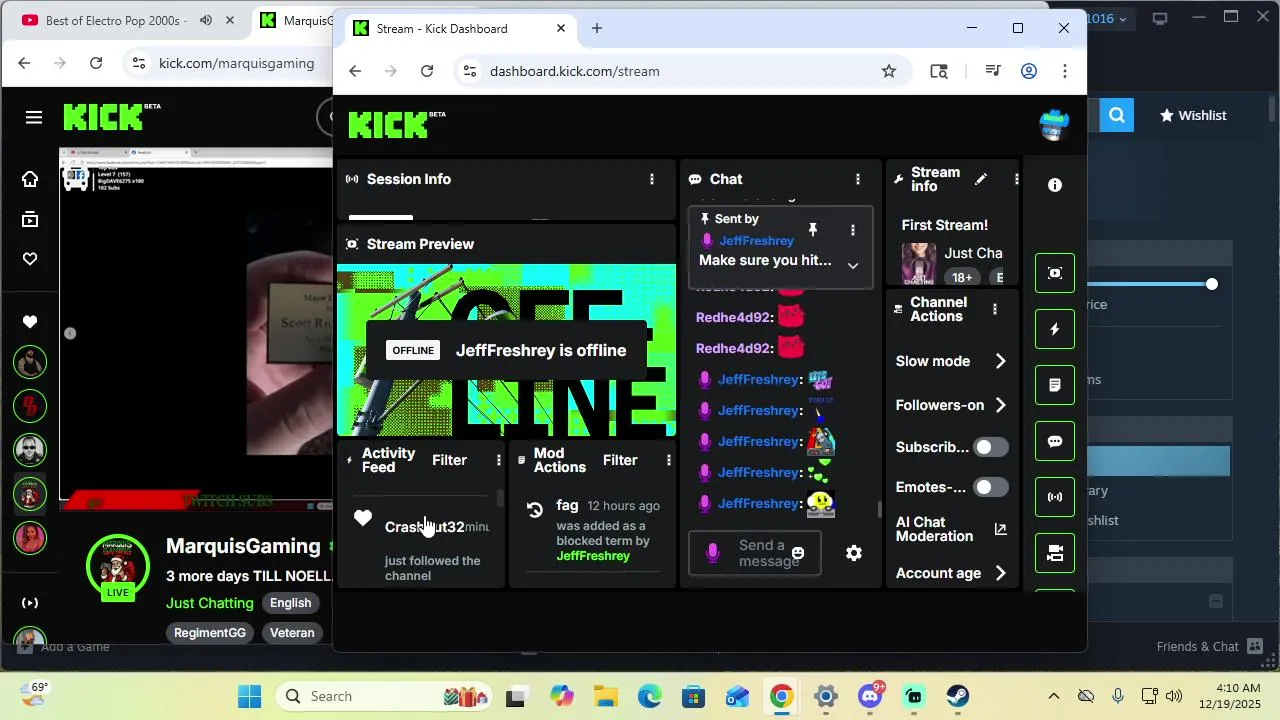Screen dimensions: 1280x720
Task: Toggle Emotes-only chat switch
Action: tap(991, 487)
